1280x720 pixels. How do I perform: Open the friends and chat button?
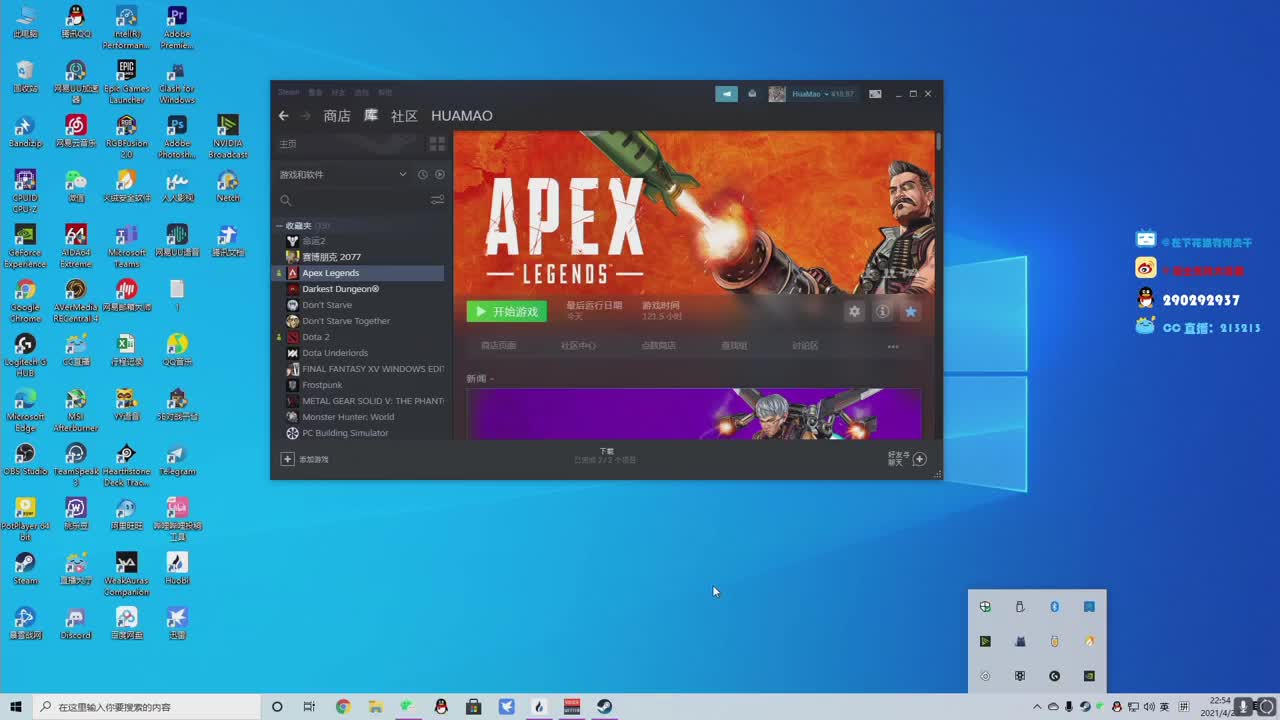(907, 459)
